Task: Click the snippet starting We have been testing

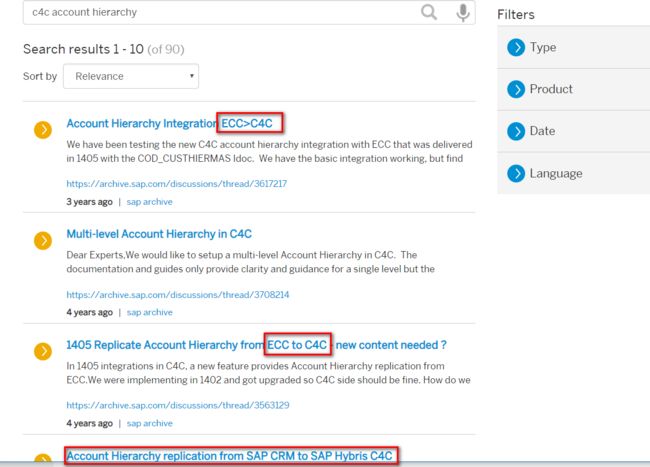Action: pyautogui.click(x=269, y=151)
